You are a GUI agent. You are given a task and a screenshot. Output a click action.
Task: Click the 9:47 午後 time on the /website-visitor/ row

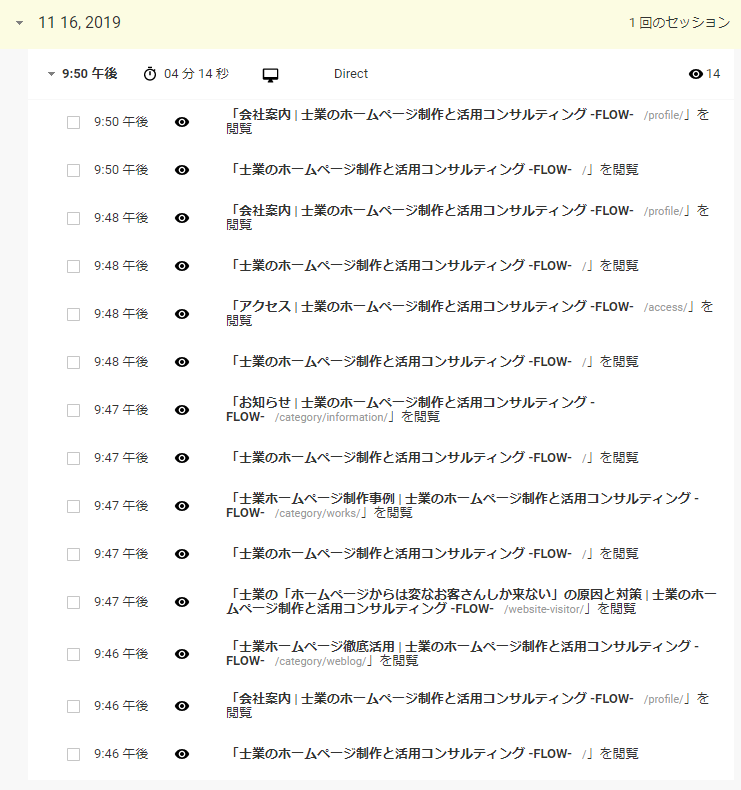coord(121,602)
